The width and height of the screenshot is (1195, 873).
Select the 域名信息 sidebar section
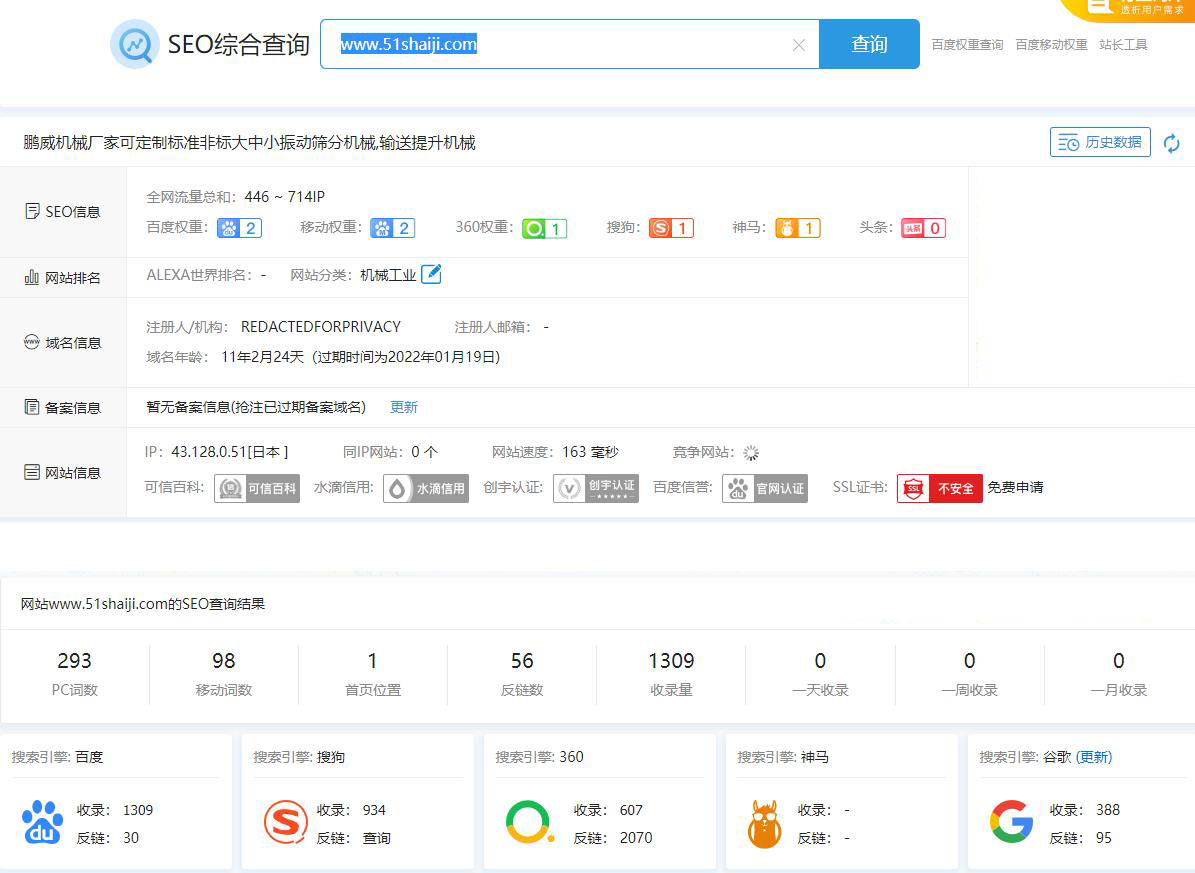[64, 342]
